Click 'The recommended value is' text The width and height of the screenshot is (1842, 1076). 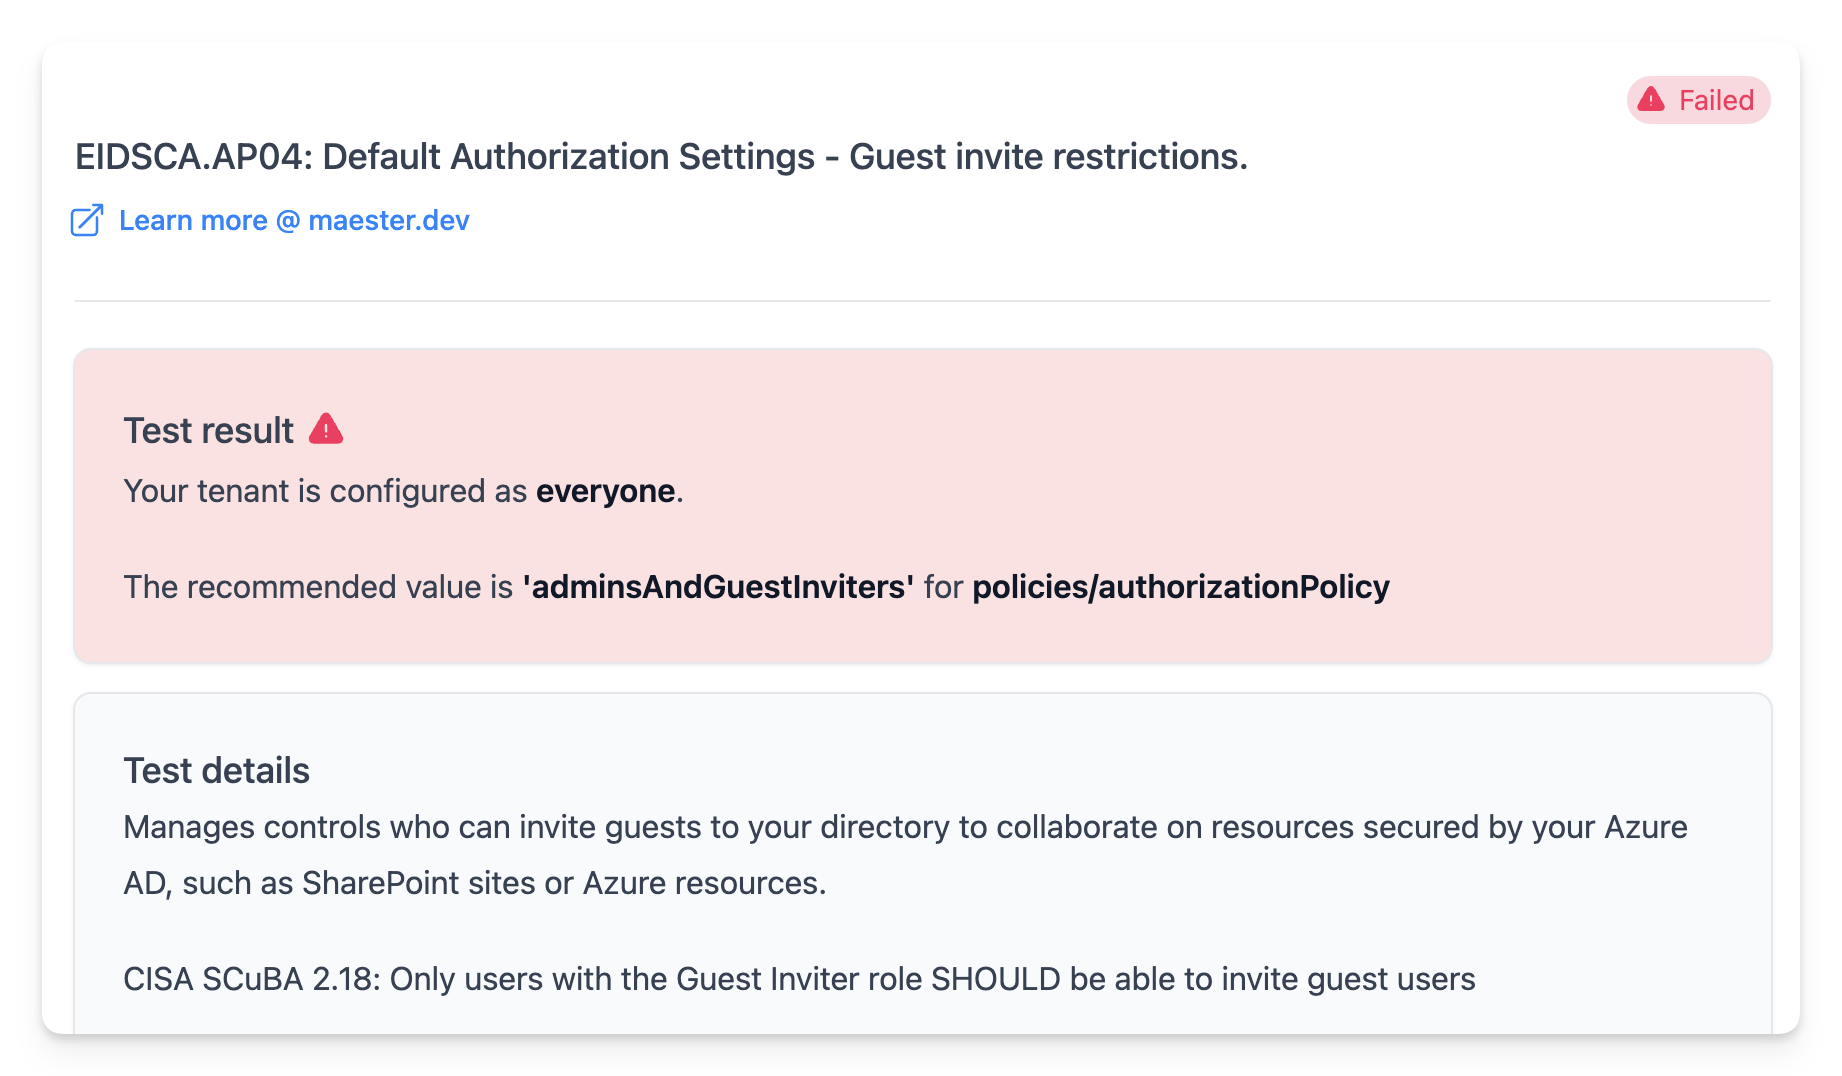point(318,587)
